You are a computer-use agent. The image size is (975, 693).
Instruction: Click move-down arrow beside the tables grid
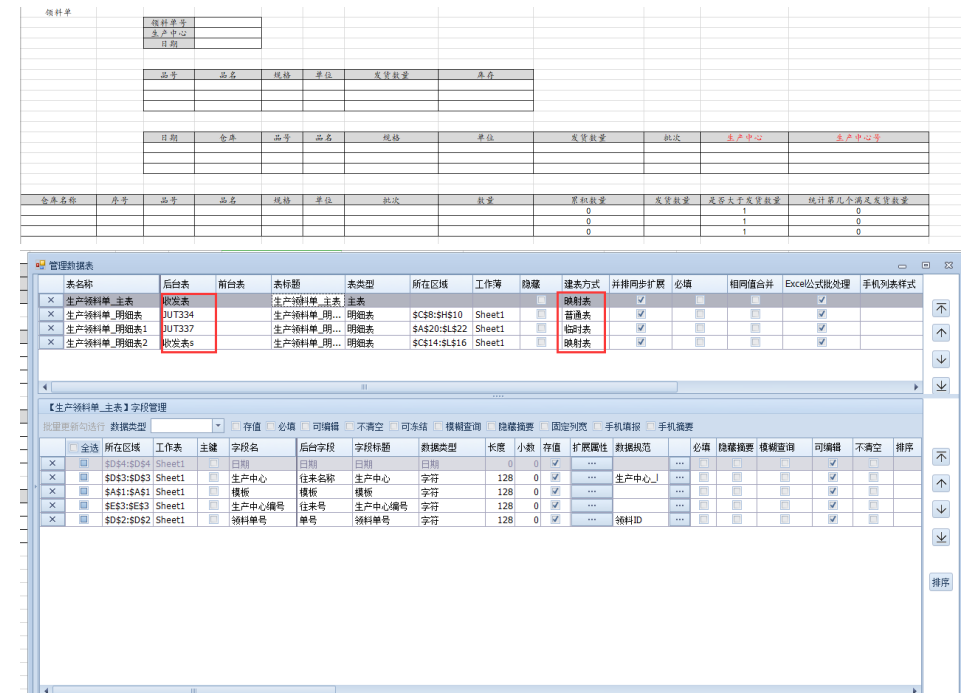coord(940,359)
